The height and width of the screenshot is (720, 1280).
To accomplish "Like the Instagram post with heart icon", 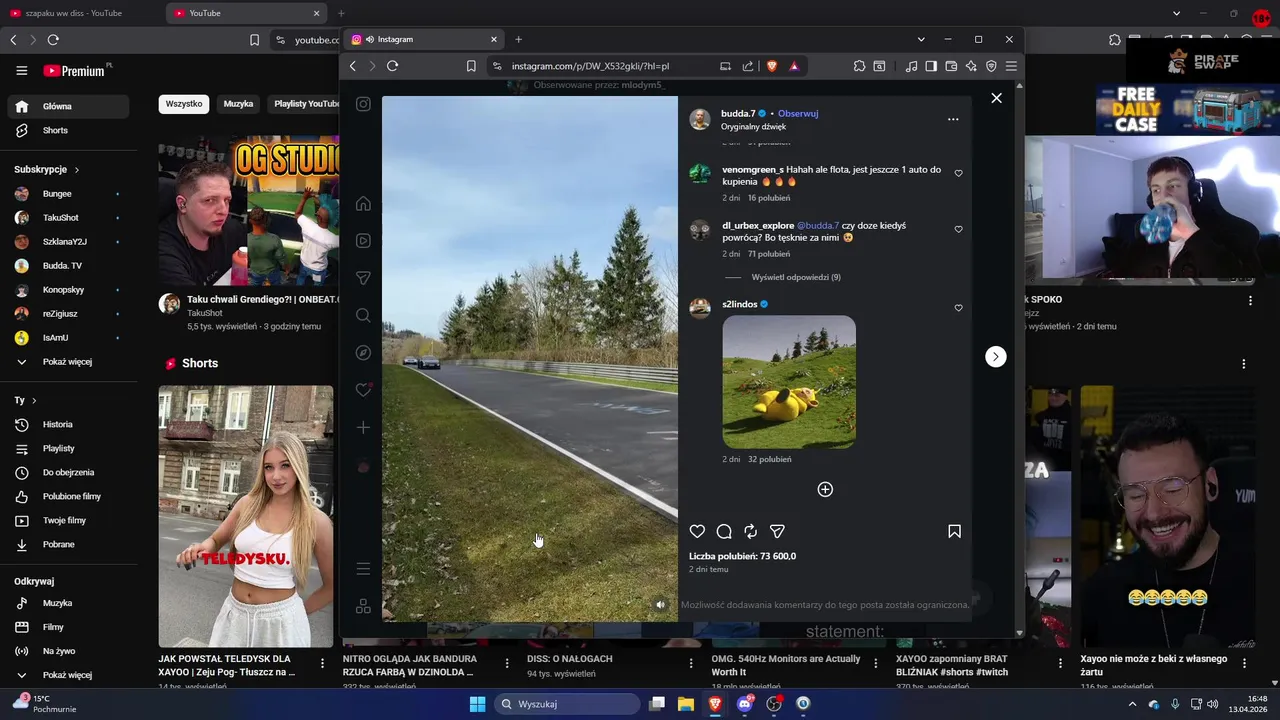I will [697, 532].
